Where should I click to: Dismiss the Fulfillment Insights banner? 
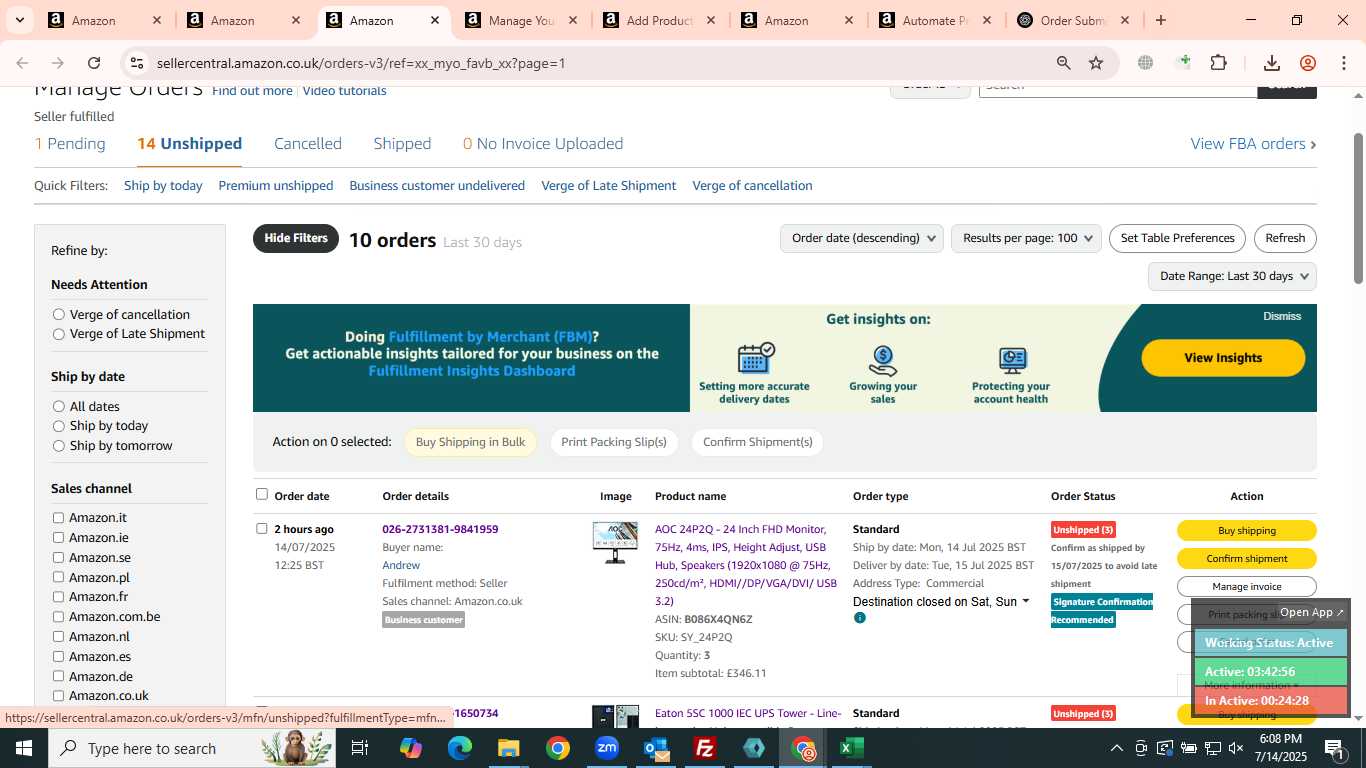coord(1282,316)
